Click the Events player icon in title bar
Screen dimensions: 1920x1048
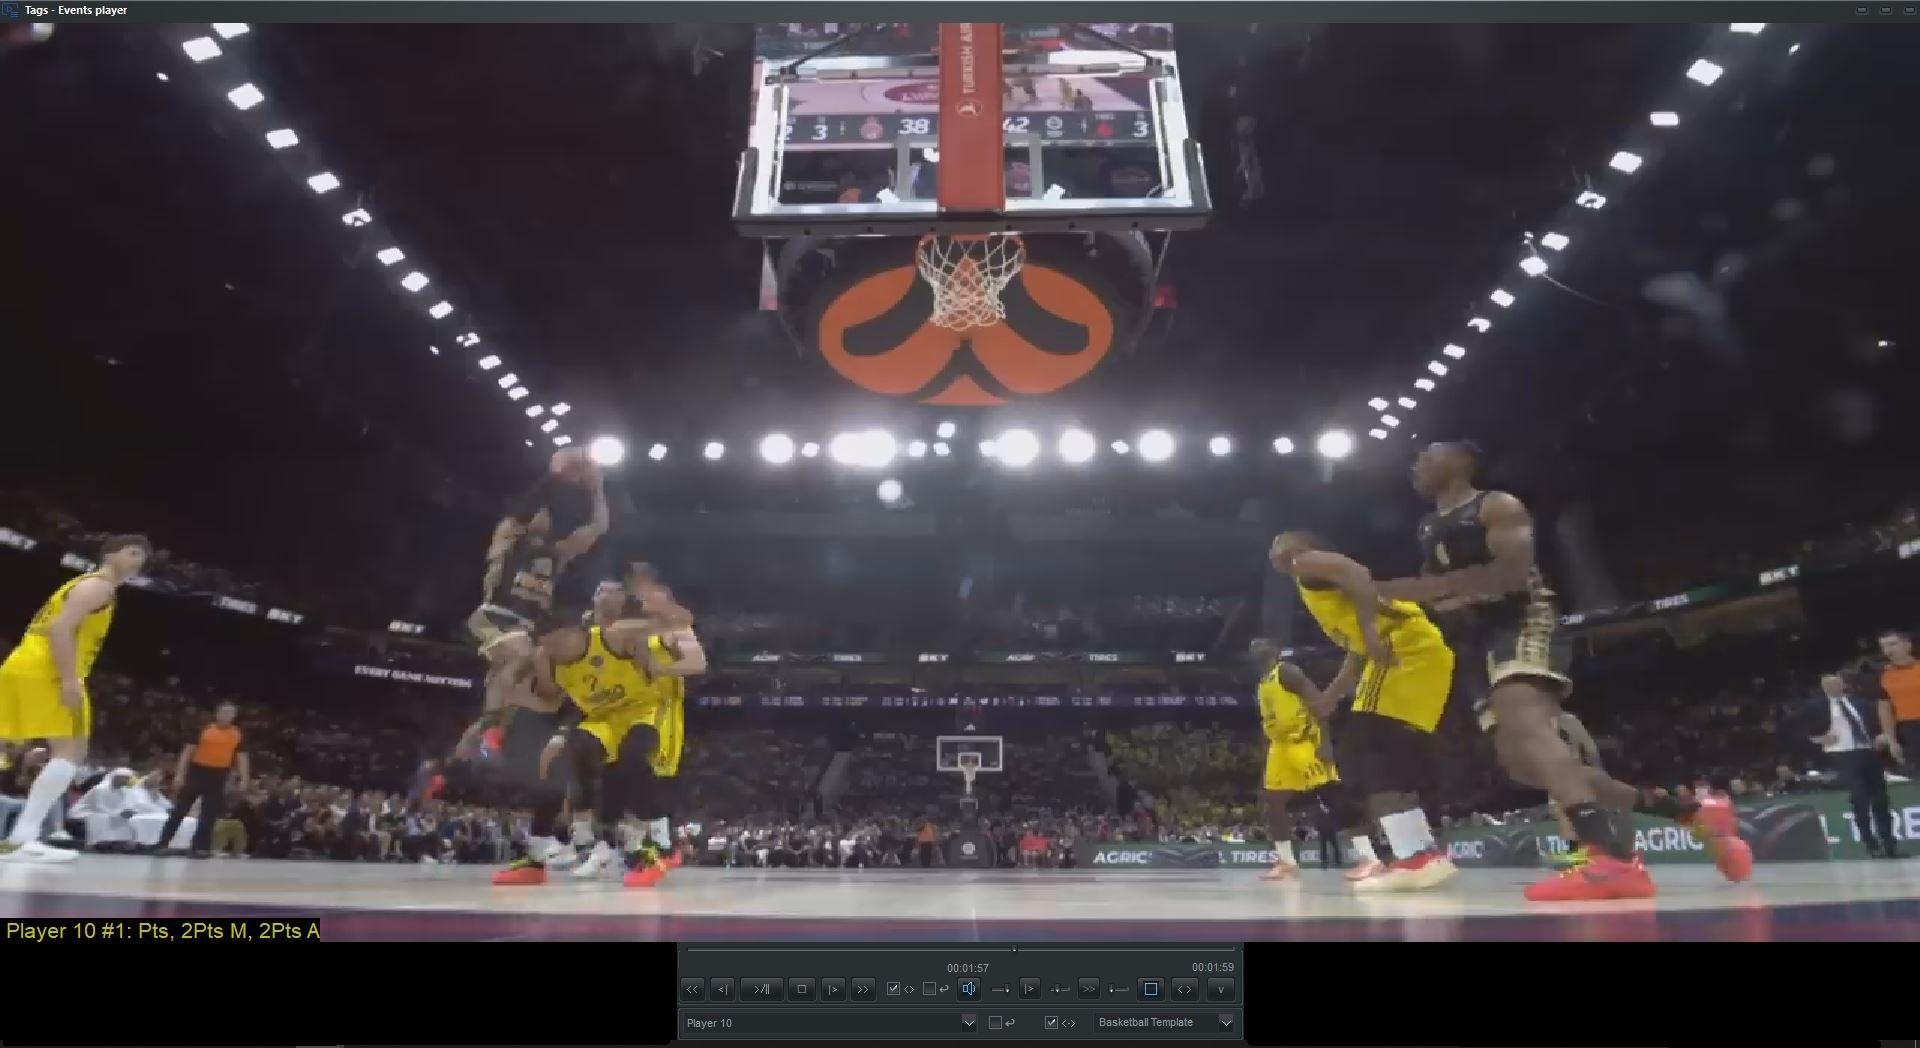pyautogui.click(x=9, y=9)
